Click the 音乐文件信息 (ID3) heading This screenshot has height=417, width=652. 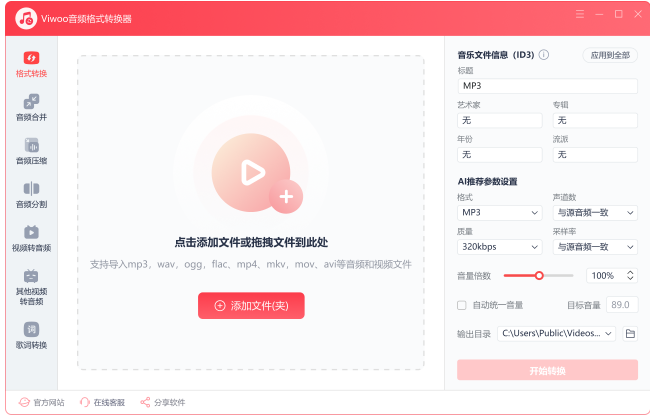[496, 55]
